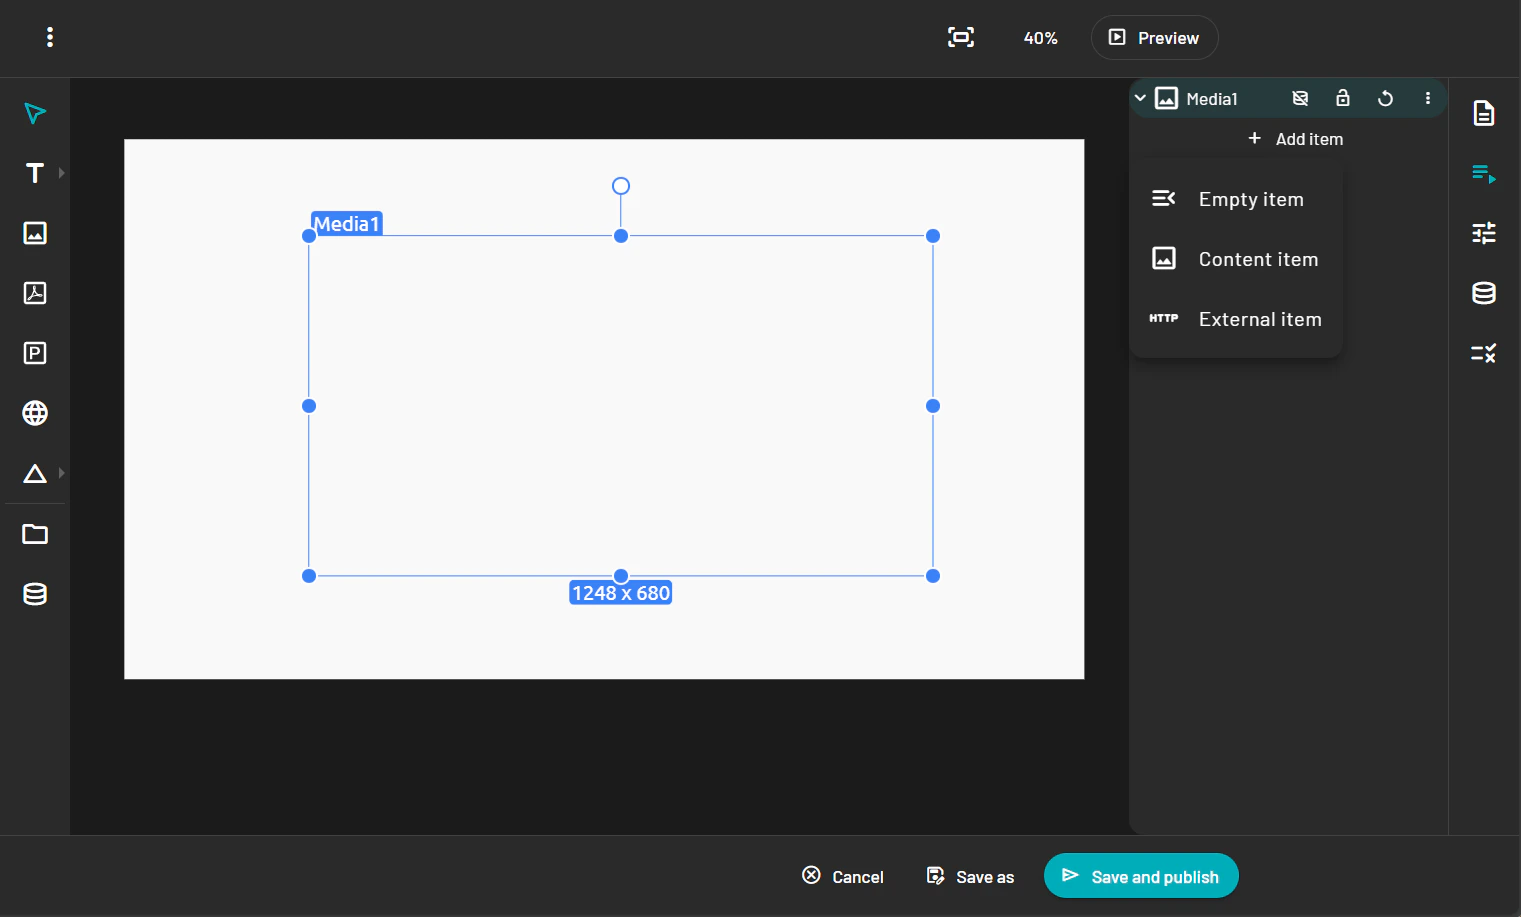Screen dimensions: 1521x917
Task: Click the Preview button
Action: tap(1154, 38)
